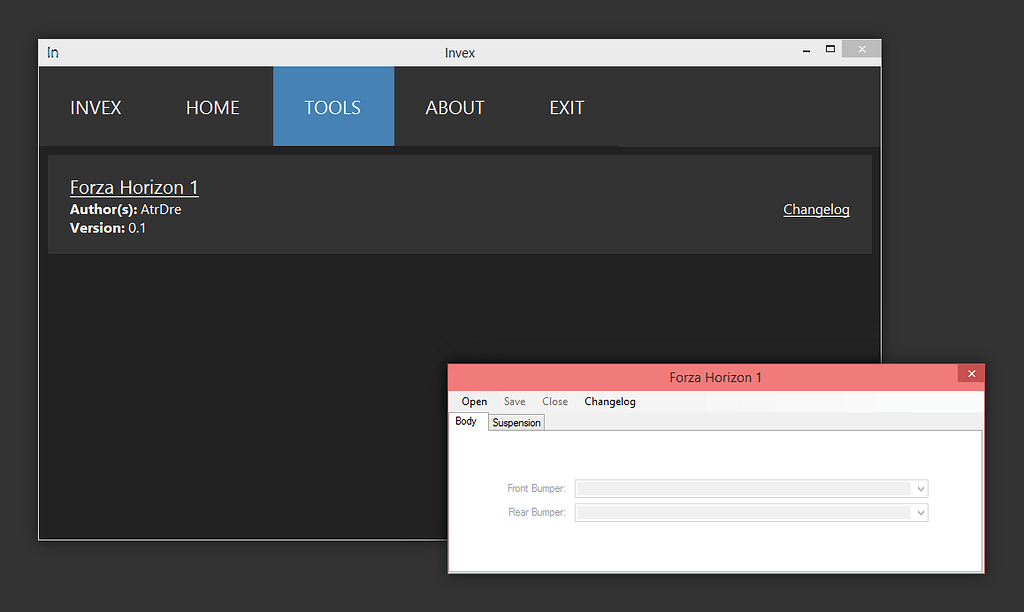Close the Invex main window
The height and width of the screenshot is (612, 1024).
tap(861, 49)
